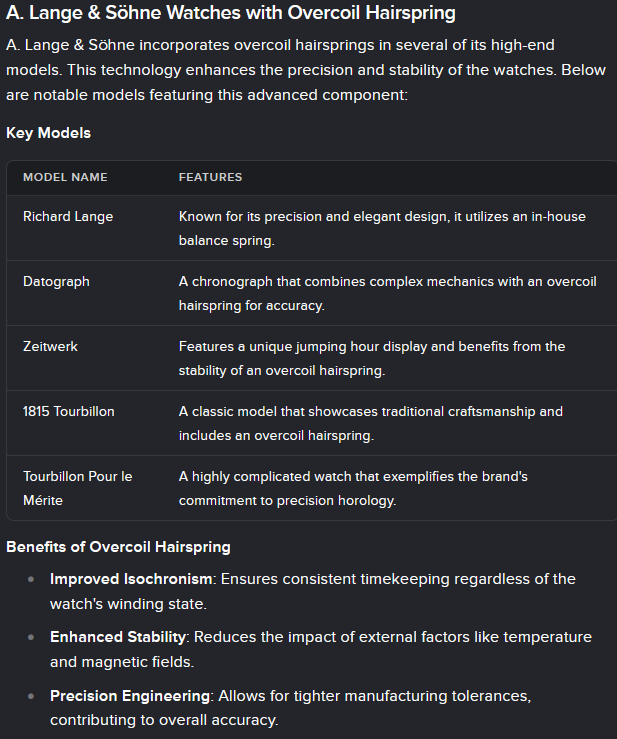The width and height of the screenshot is (617, 739).
Task: Click the Zeitwerk jumping hour description
Action: click(x=372, y=359)
